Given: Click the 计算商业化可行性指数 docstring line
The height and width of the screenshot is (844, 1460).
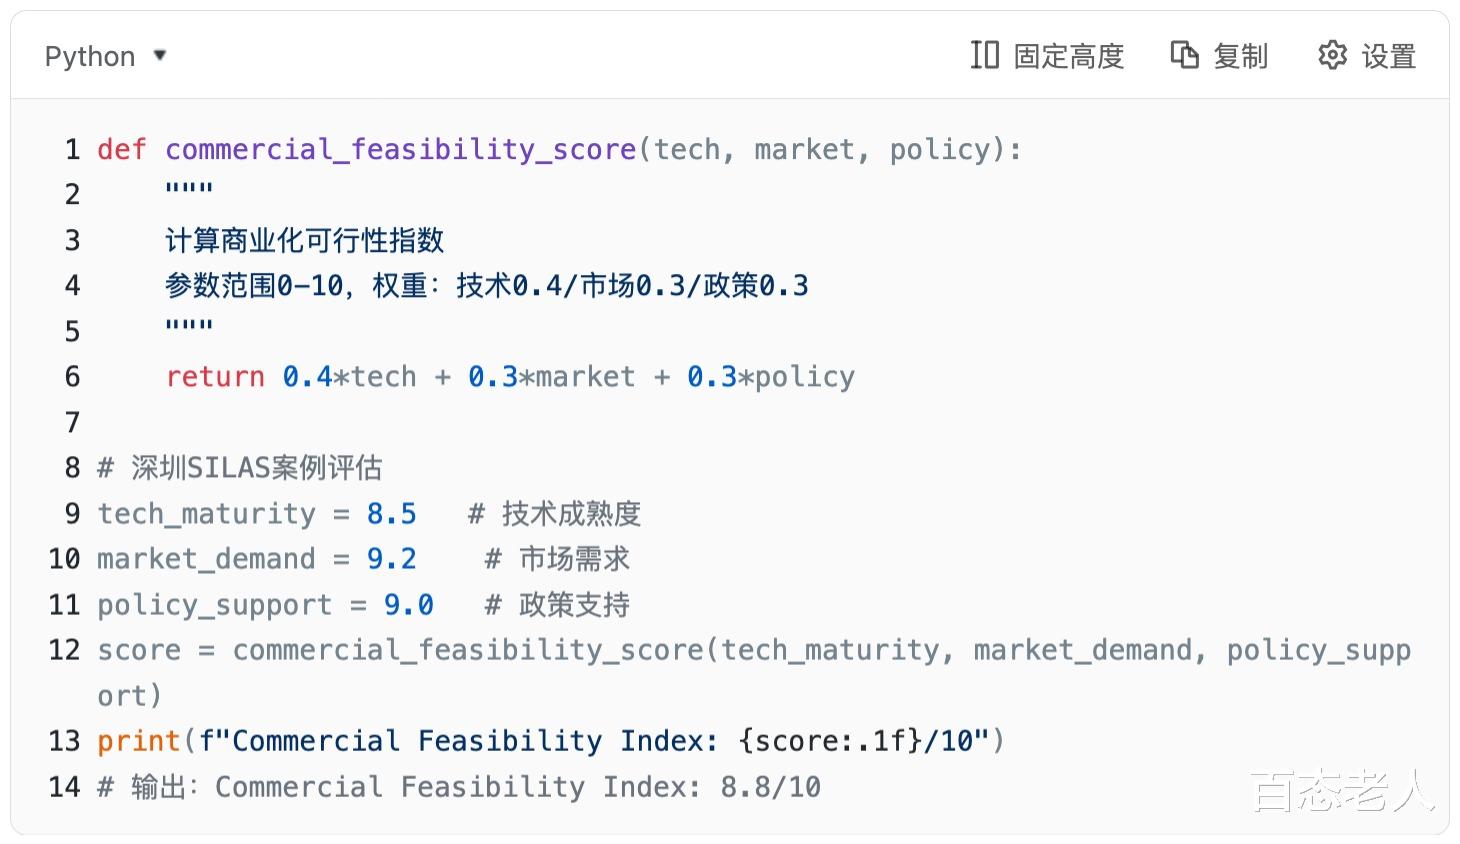Looking at the screenshot, I should tap(304, 241).
